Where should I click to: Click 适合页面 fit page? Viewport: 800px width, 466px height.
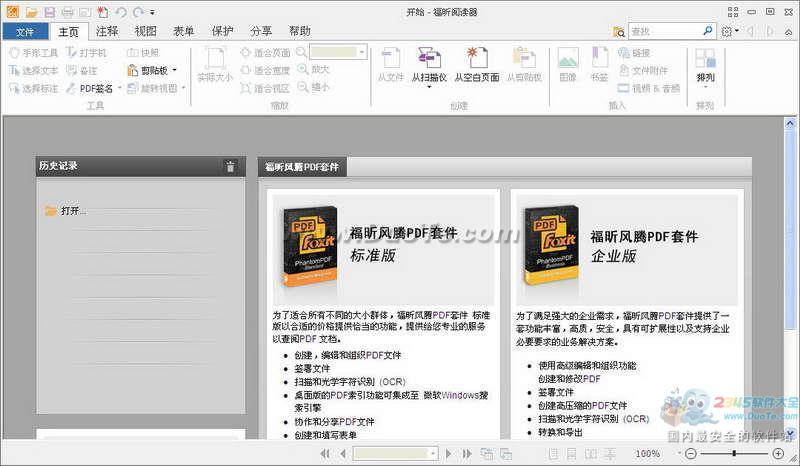coord(265,53)
